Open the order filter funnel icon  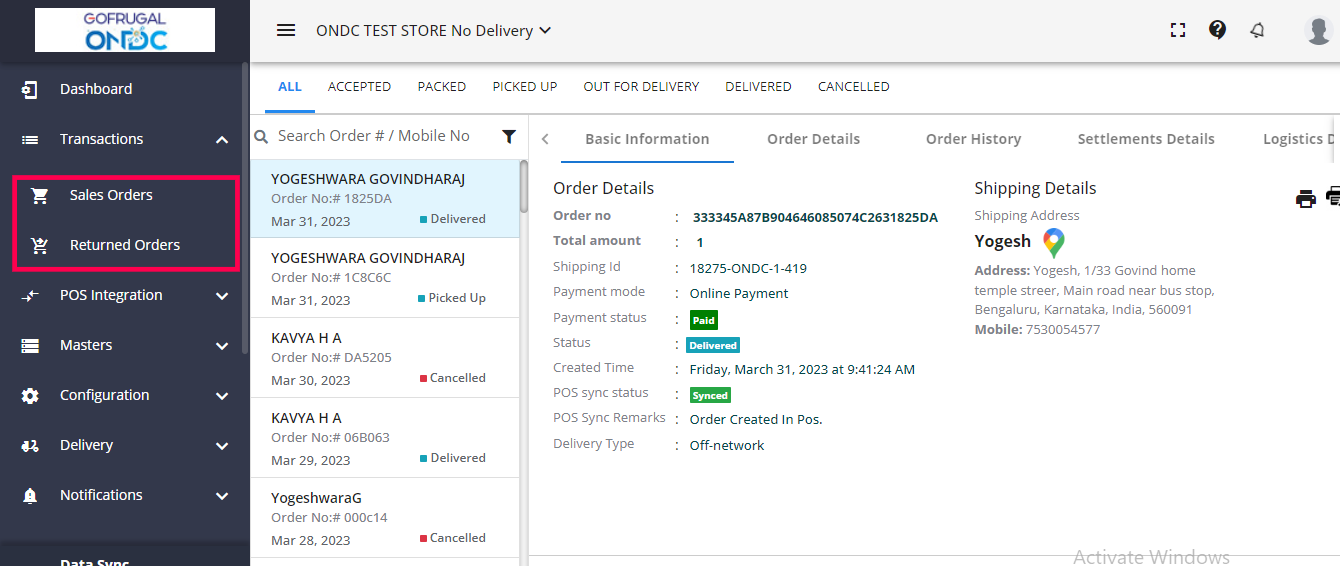pos(509,136)
